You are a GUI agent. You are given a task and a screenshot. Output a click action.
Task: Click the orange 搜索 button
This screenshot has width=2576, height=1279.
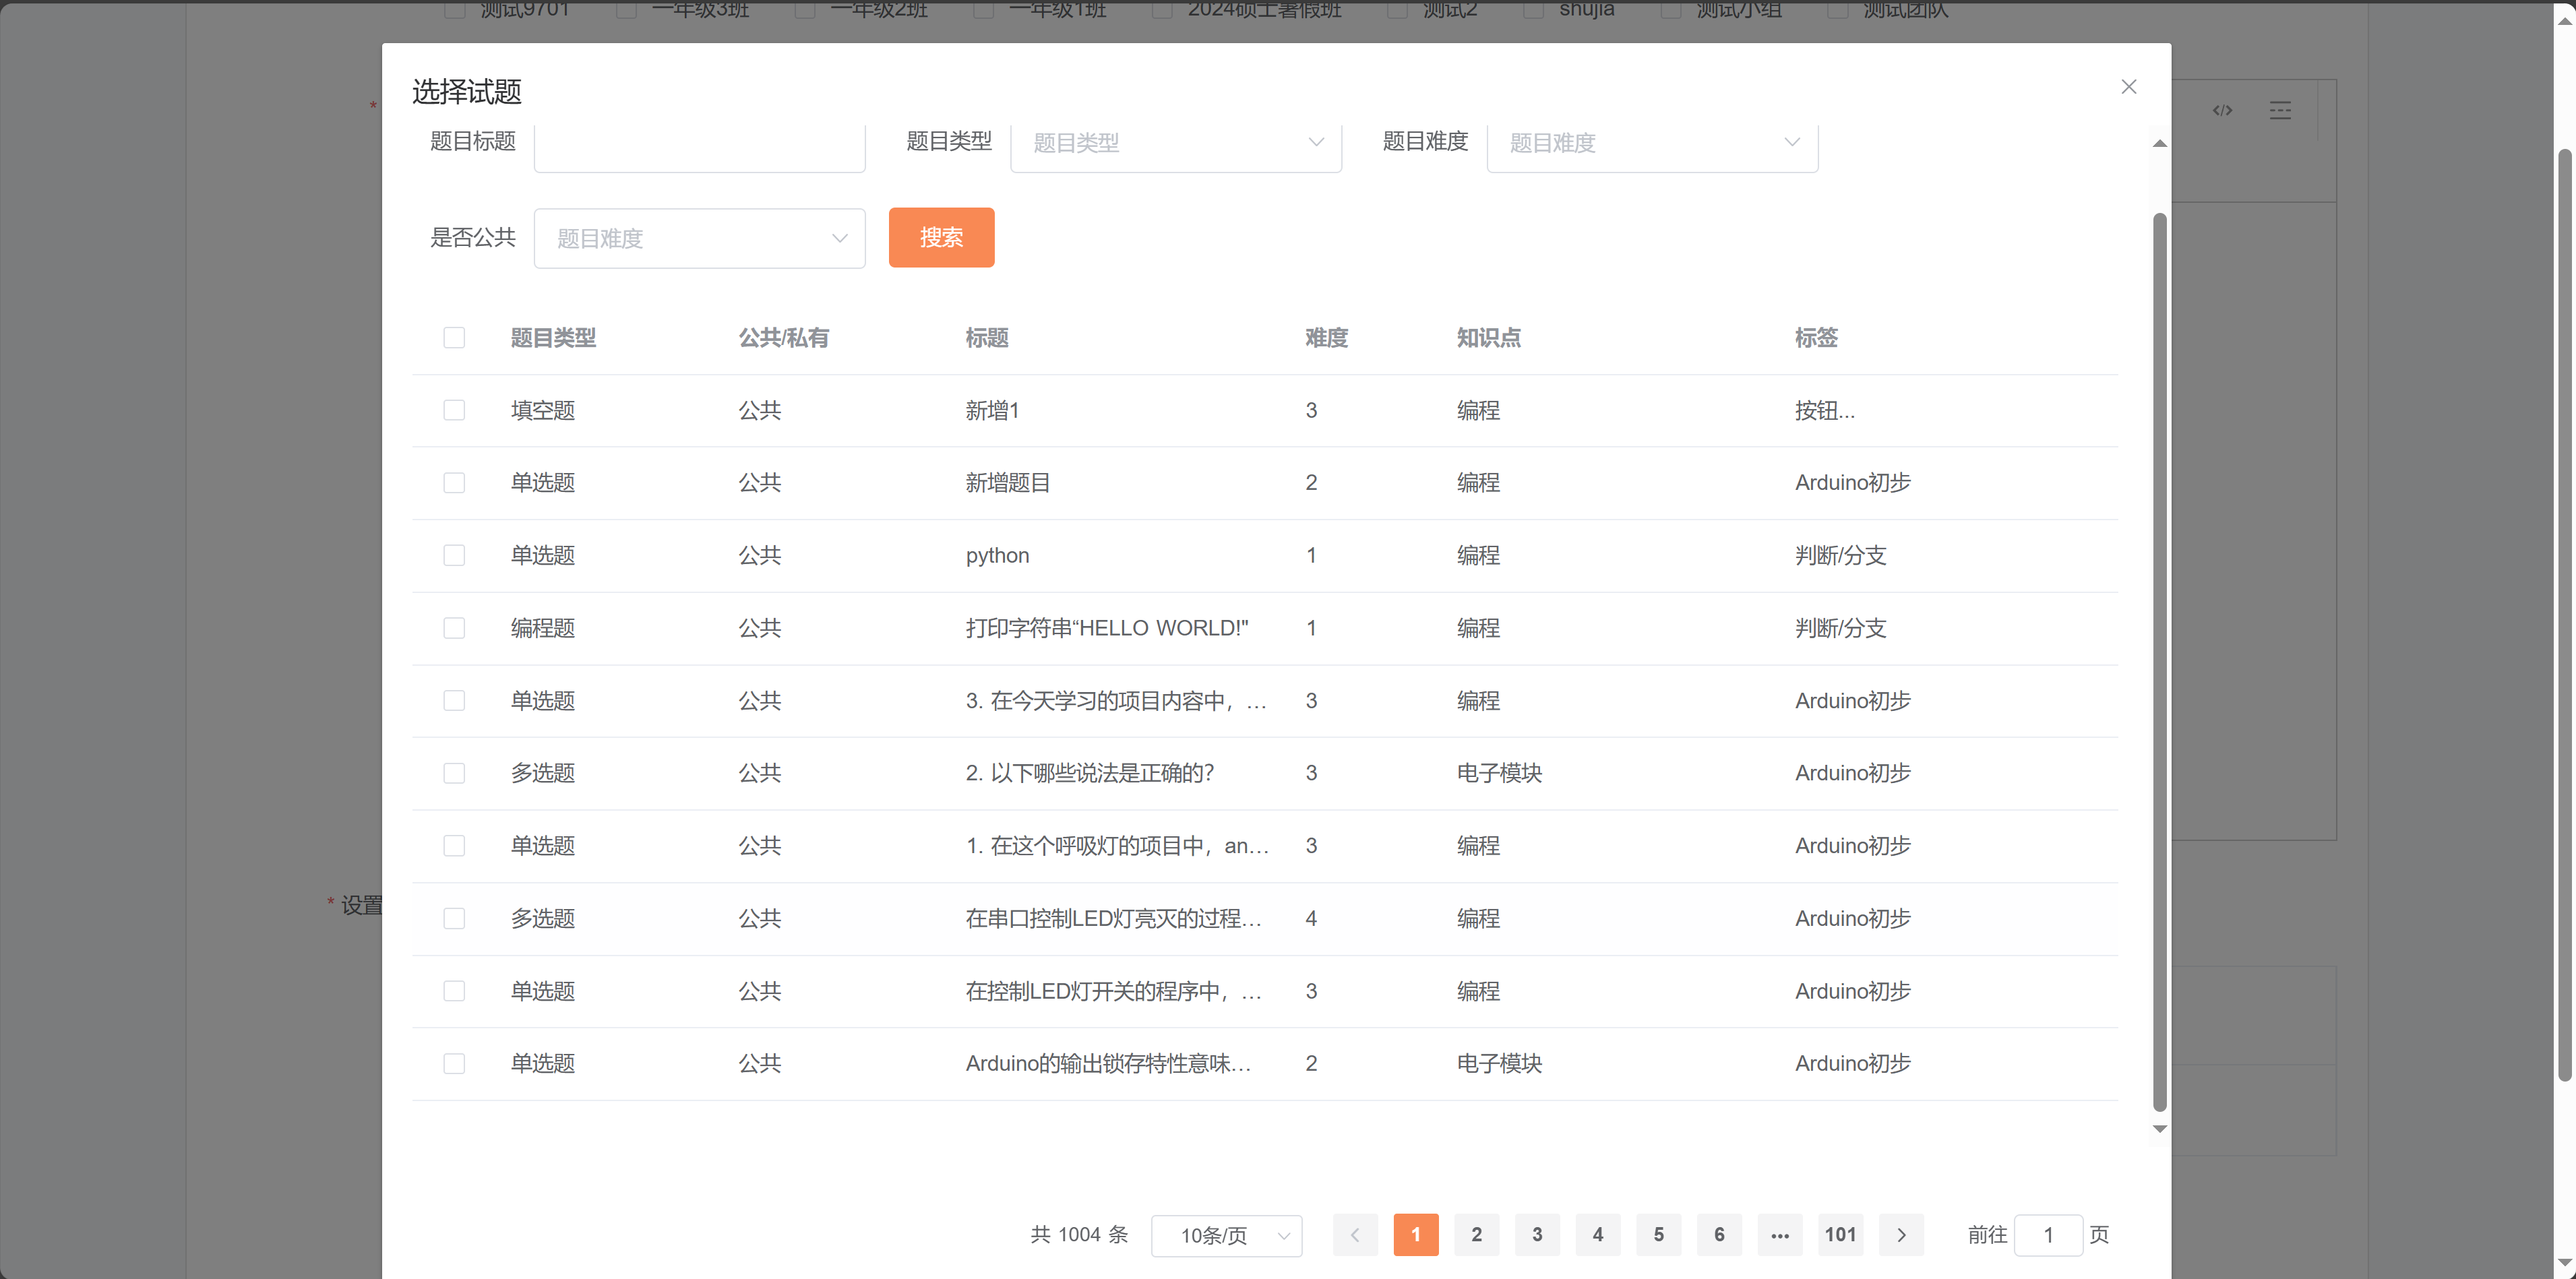[x=941, y=238]
